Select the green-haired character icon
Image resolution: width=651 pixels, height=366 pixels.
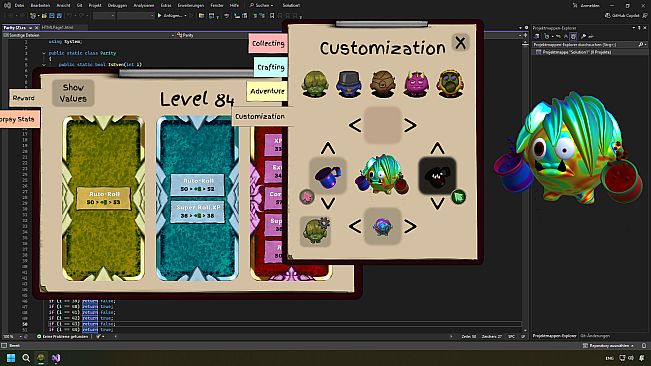pyautogui.click(x=315, y=84)
